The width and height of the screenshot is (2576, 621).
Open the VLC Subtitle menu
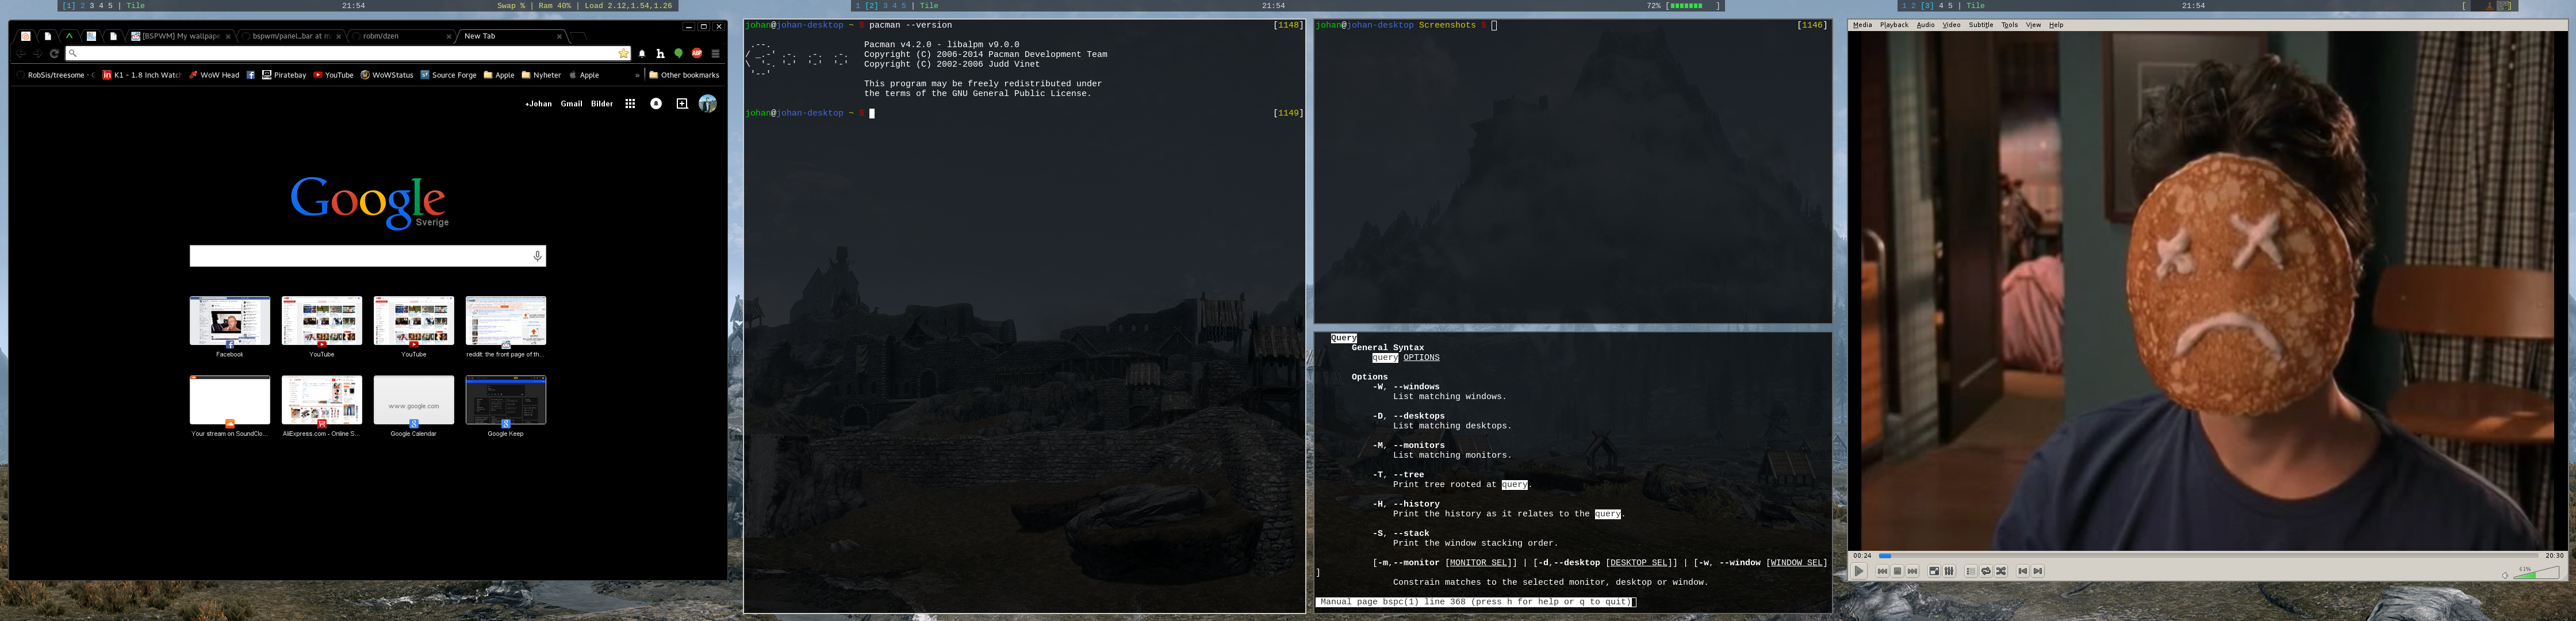(1980, 25)
